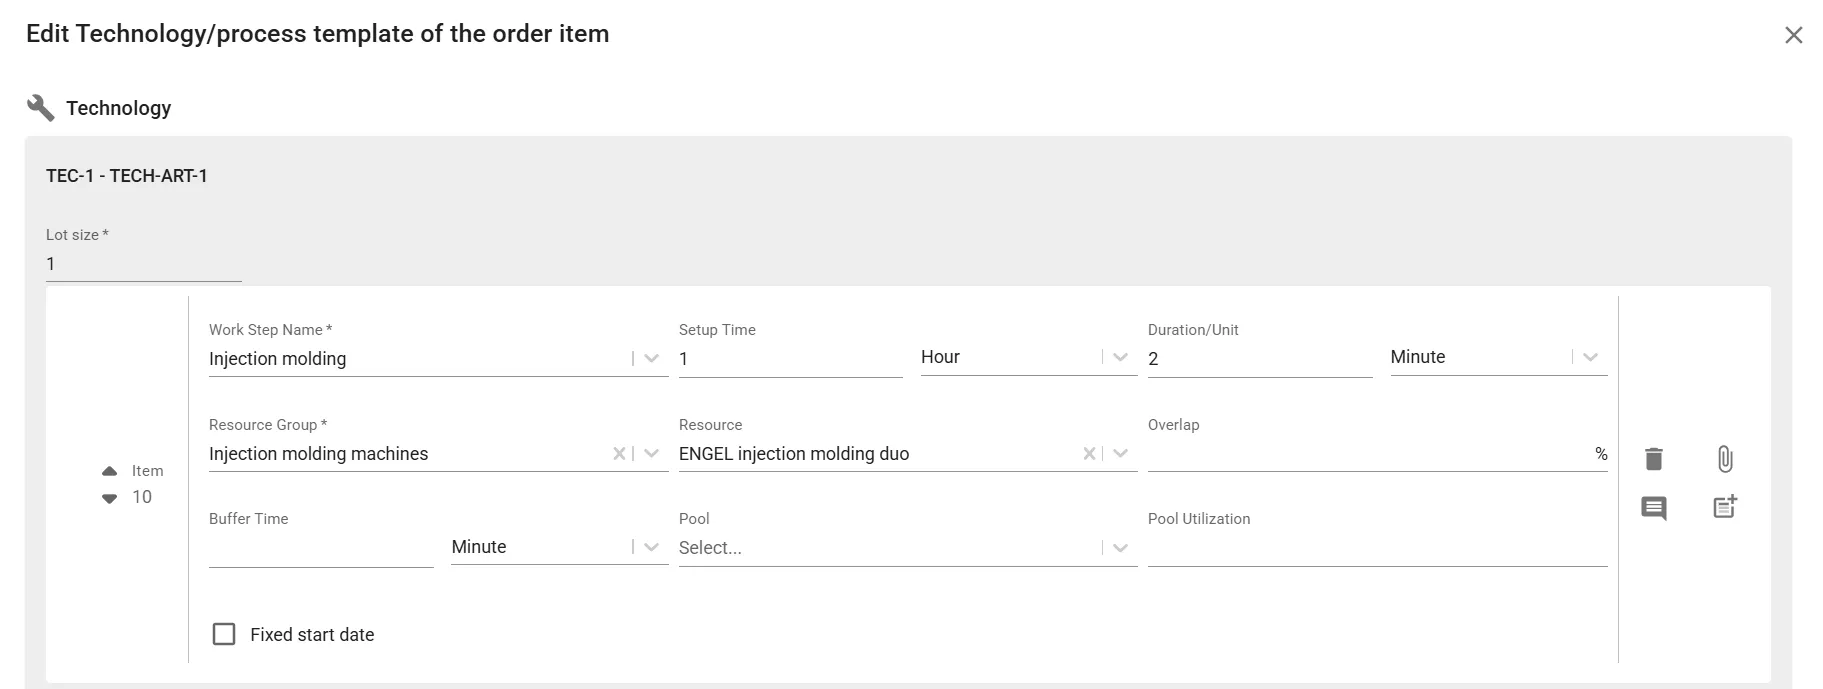
Task: Expand the Work Step Name dropdown
Action: (x=652, y=358)
